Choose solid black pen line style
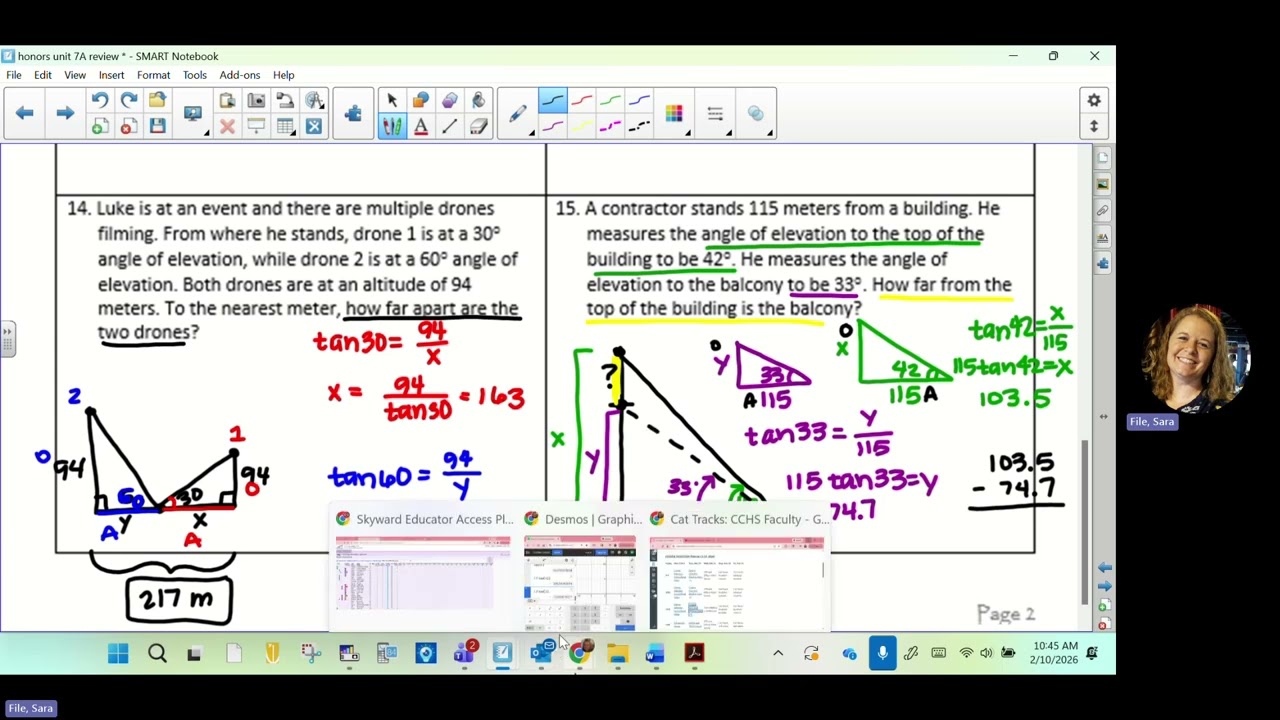Screen dimensions: 1280x720 pos(552,101)
